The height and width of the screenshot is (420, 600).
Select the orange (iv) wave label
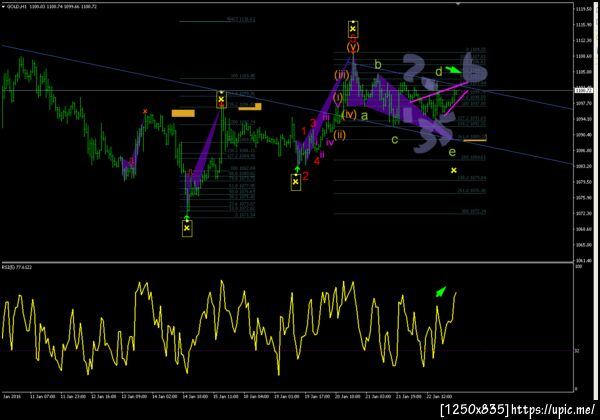(x=349, y=114)
